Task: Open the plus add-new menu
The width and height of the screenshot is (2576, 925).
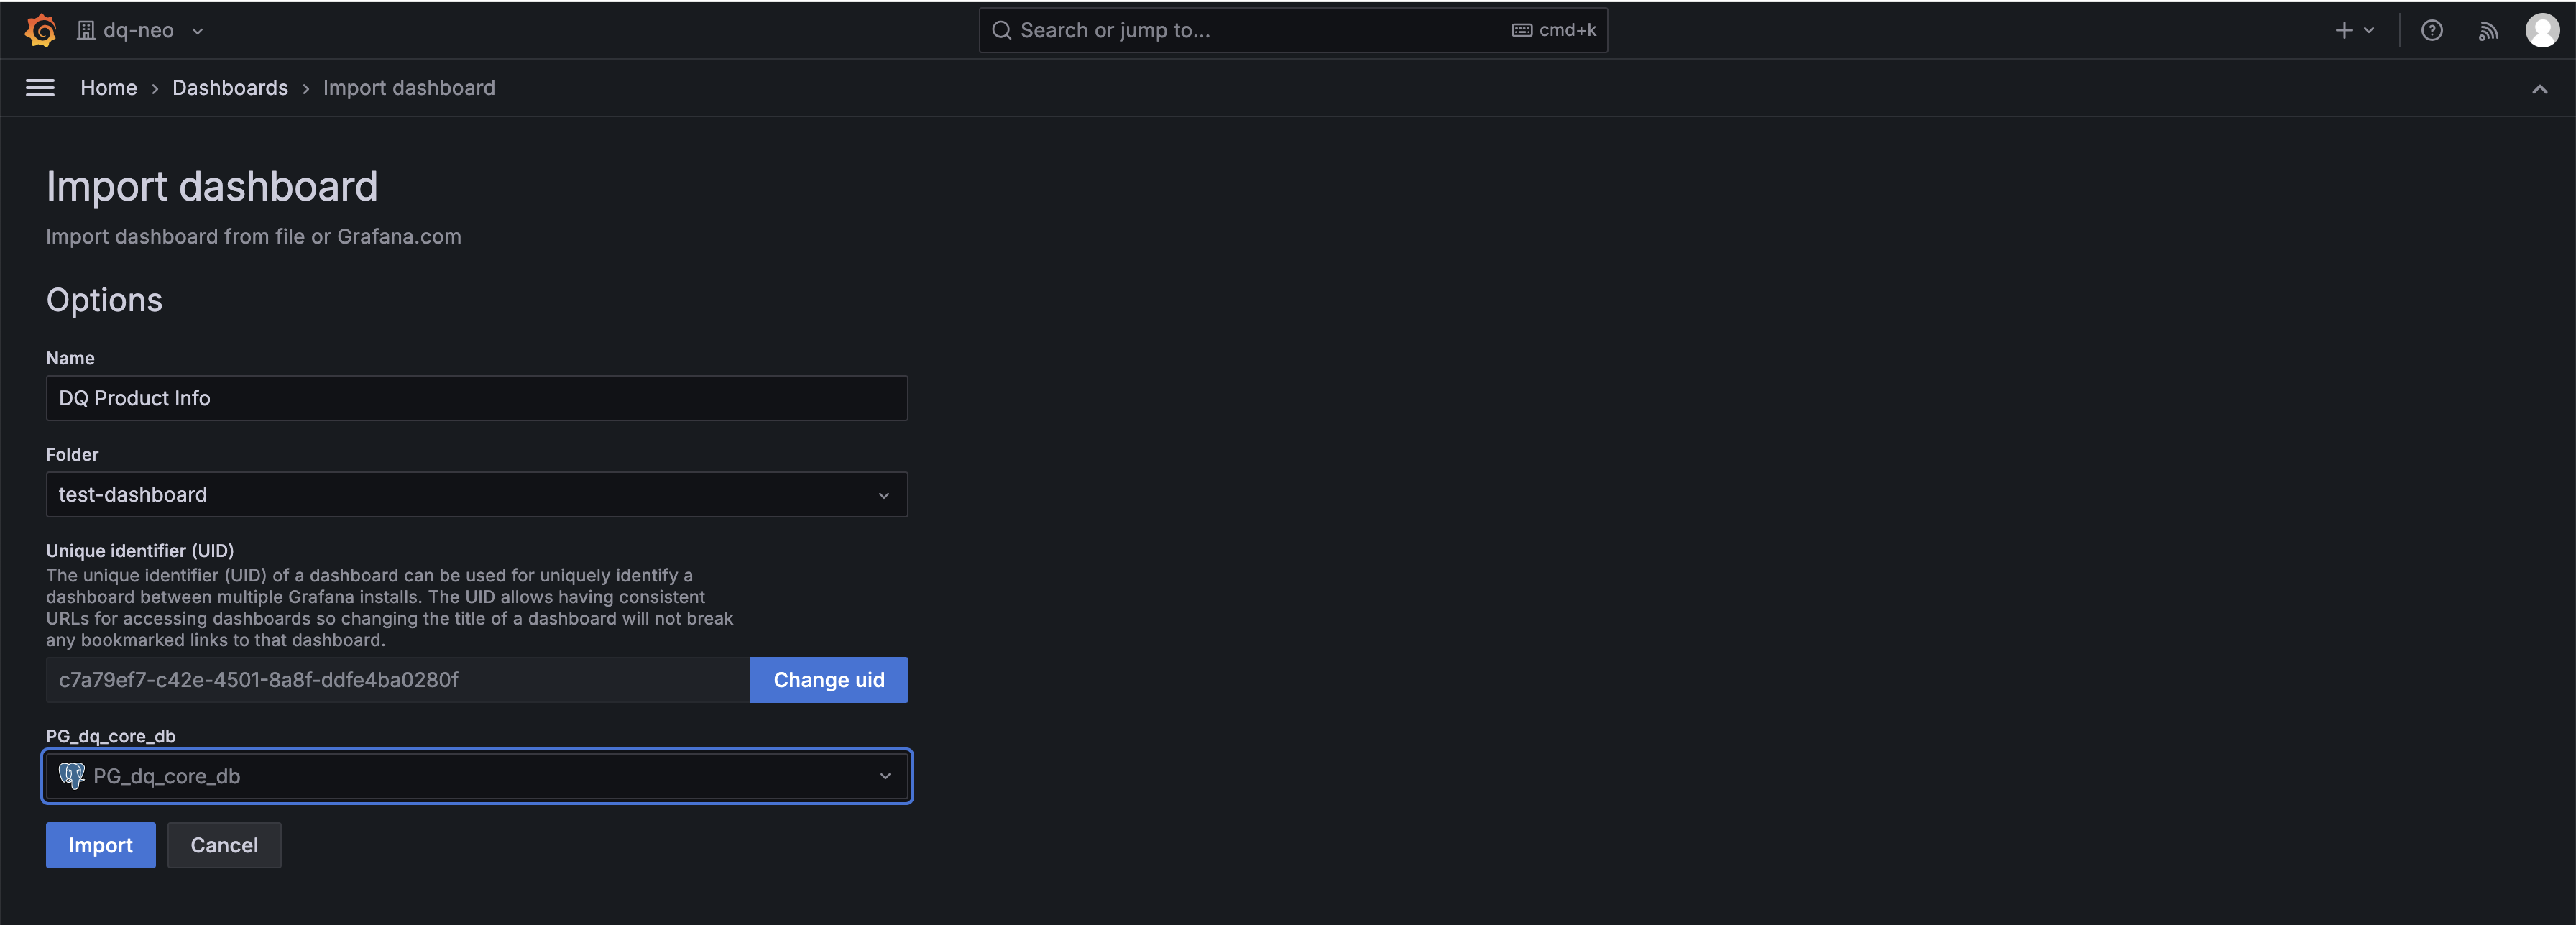Action: coord(2354,30)
